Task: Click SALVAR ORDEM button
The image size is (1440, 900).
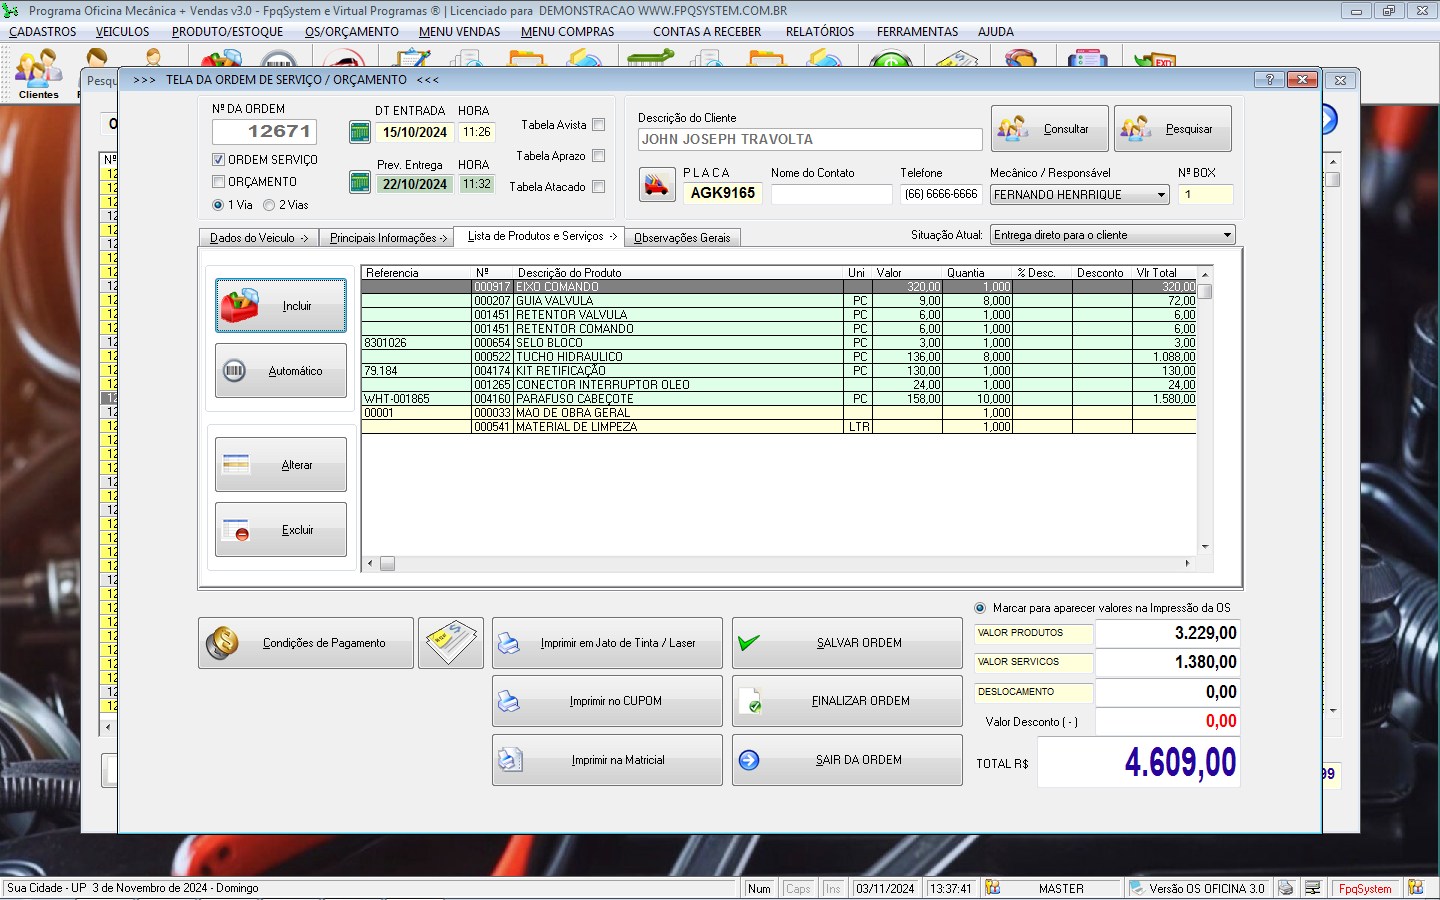Action: click(x=847, y=643)
